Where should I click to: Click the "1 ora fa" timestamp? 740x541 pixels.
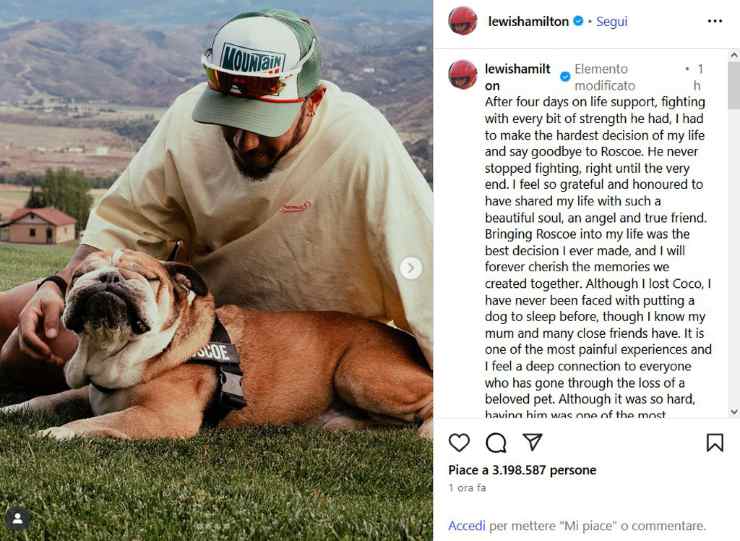pyautogui.click(x=467, y=487)
